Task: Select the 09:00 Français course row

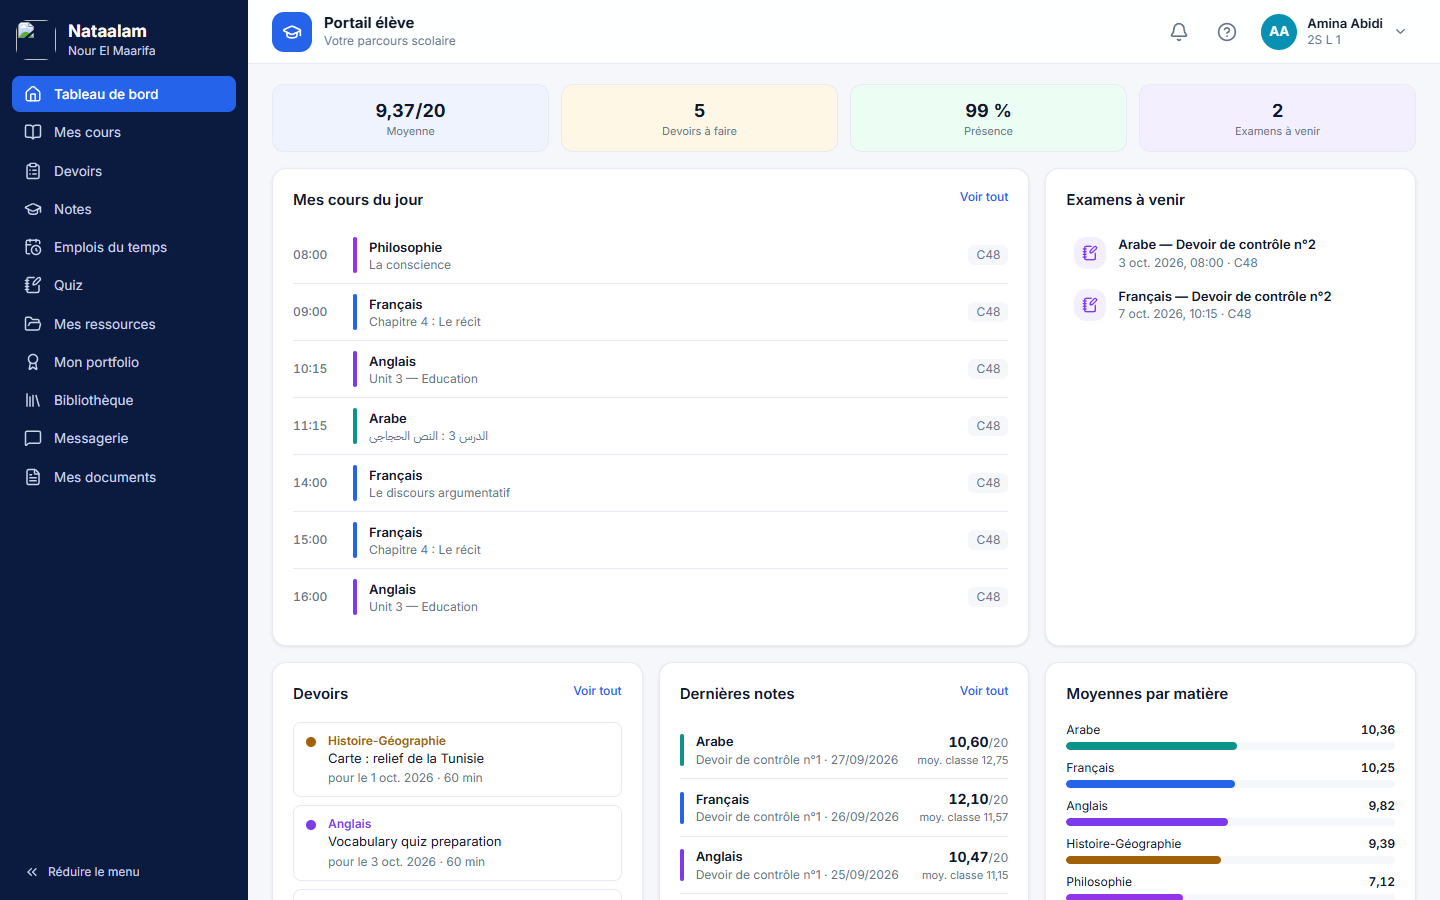Action: coord(650,312)
